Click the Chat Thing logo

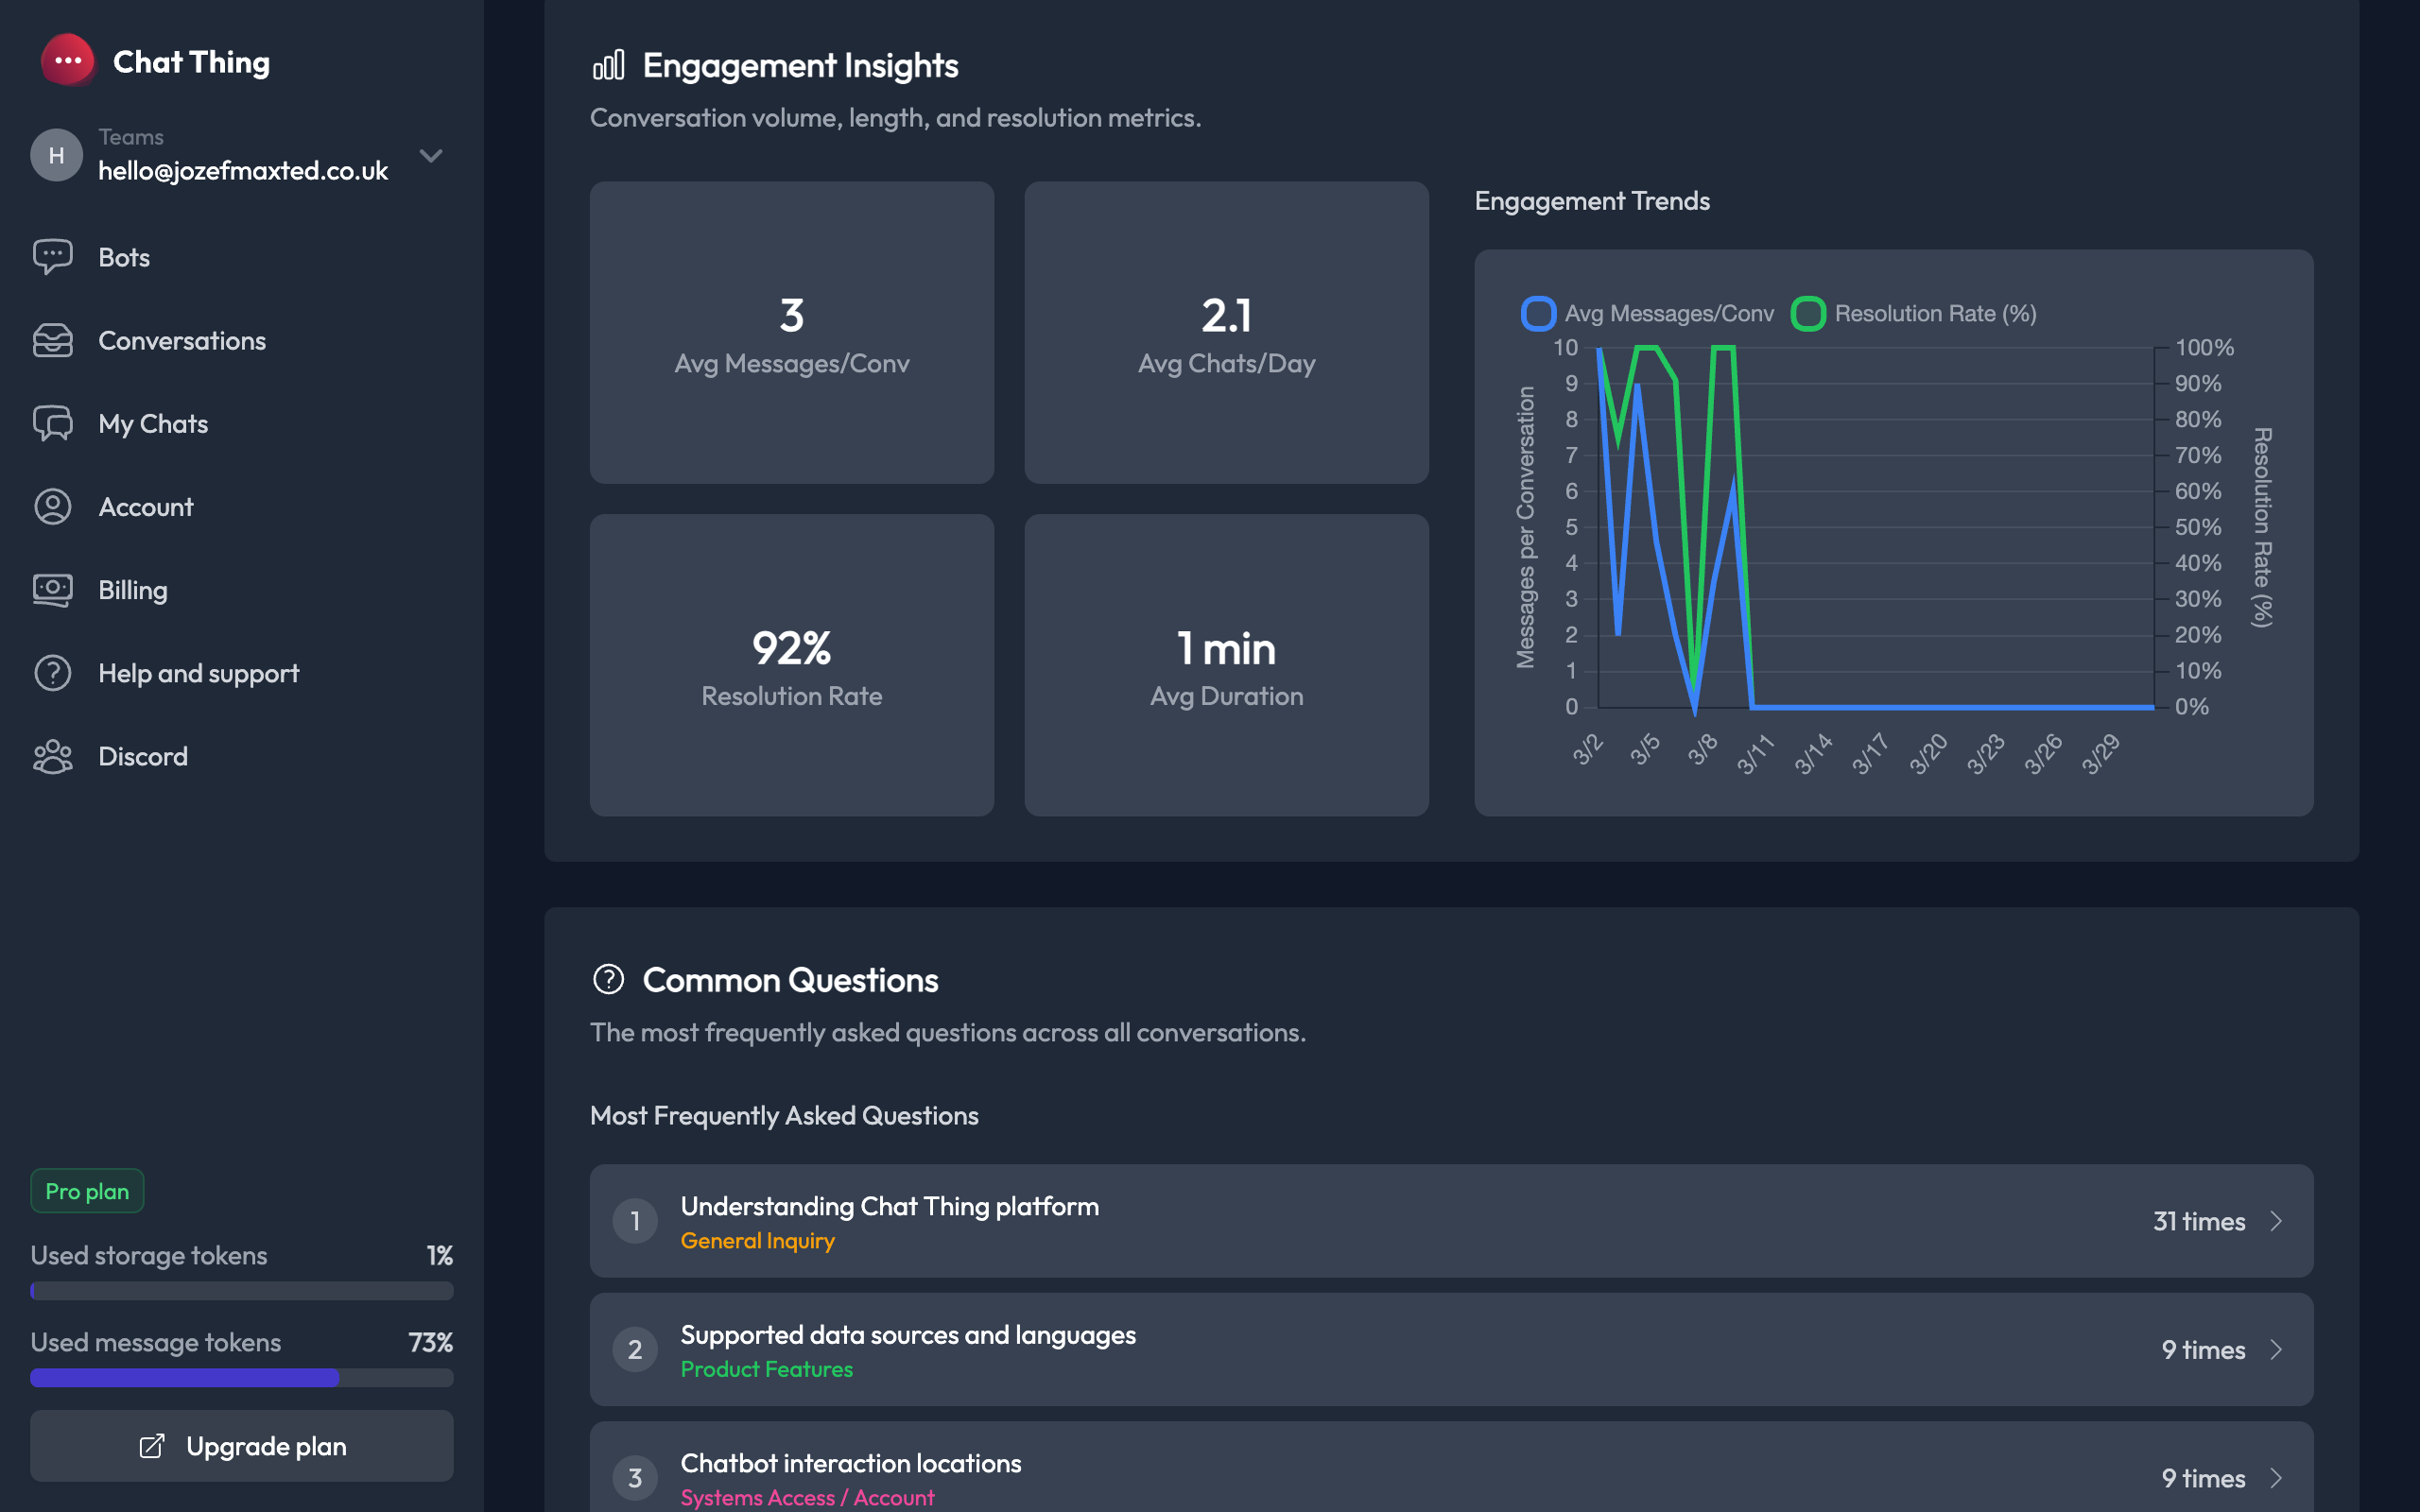click(67, 62)
